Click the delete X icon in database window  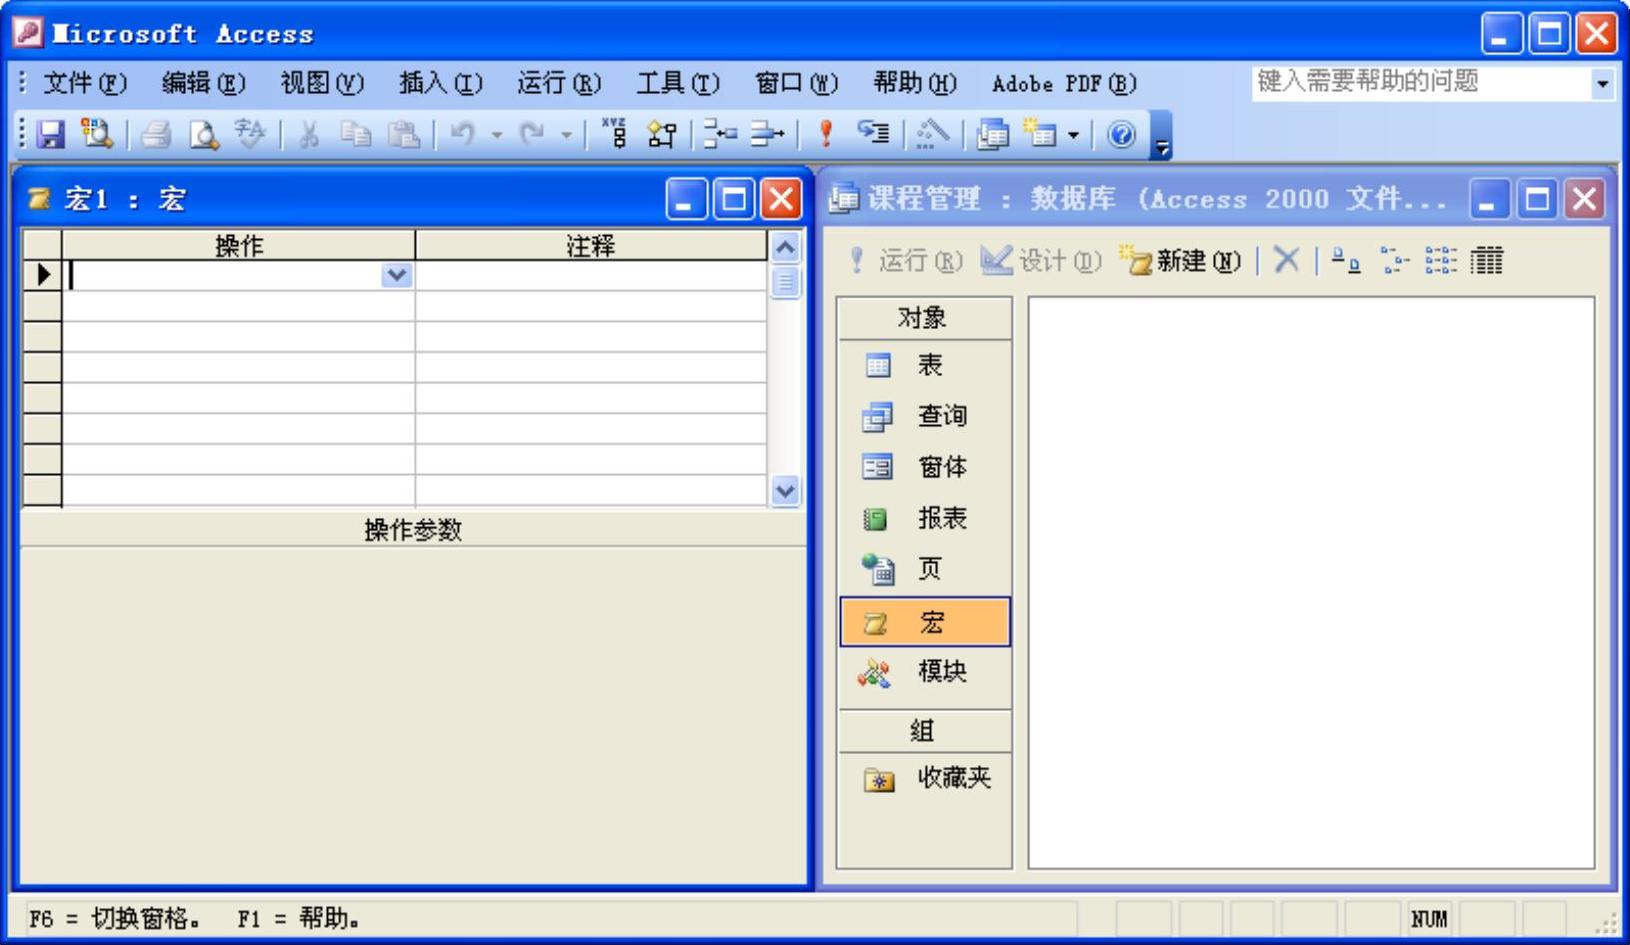1286,261
